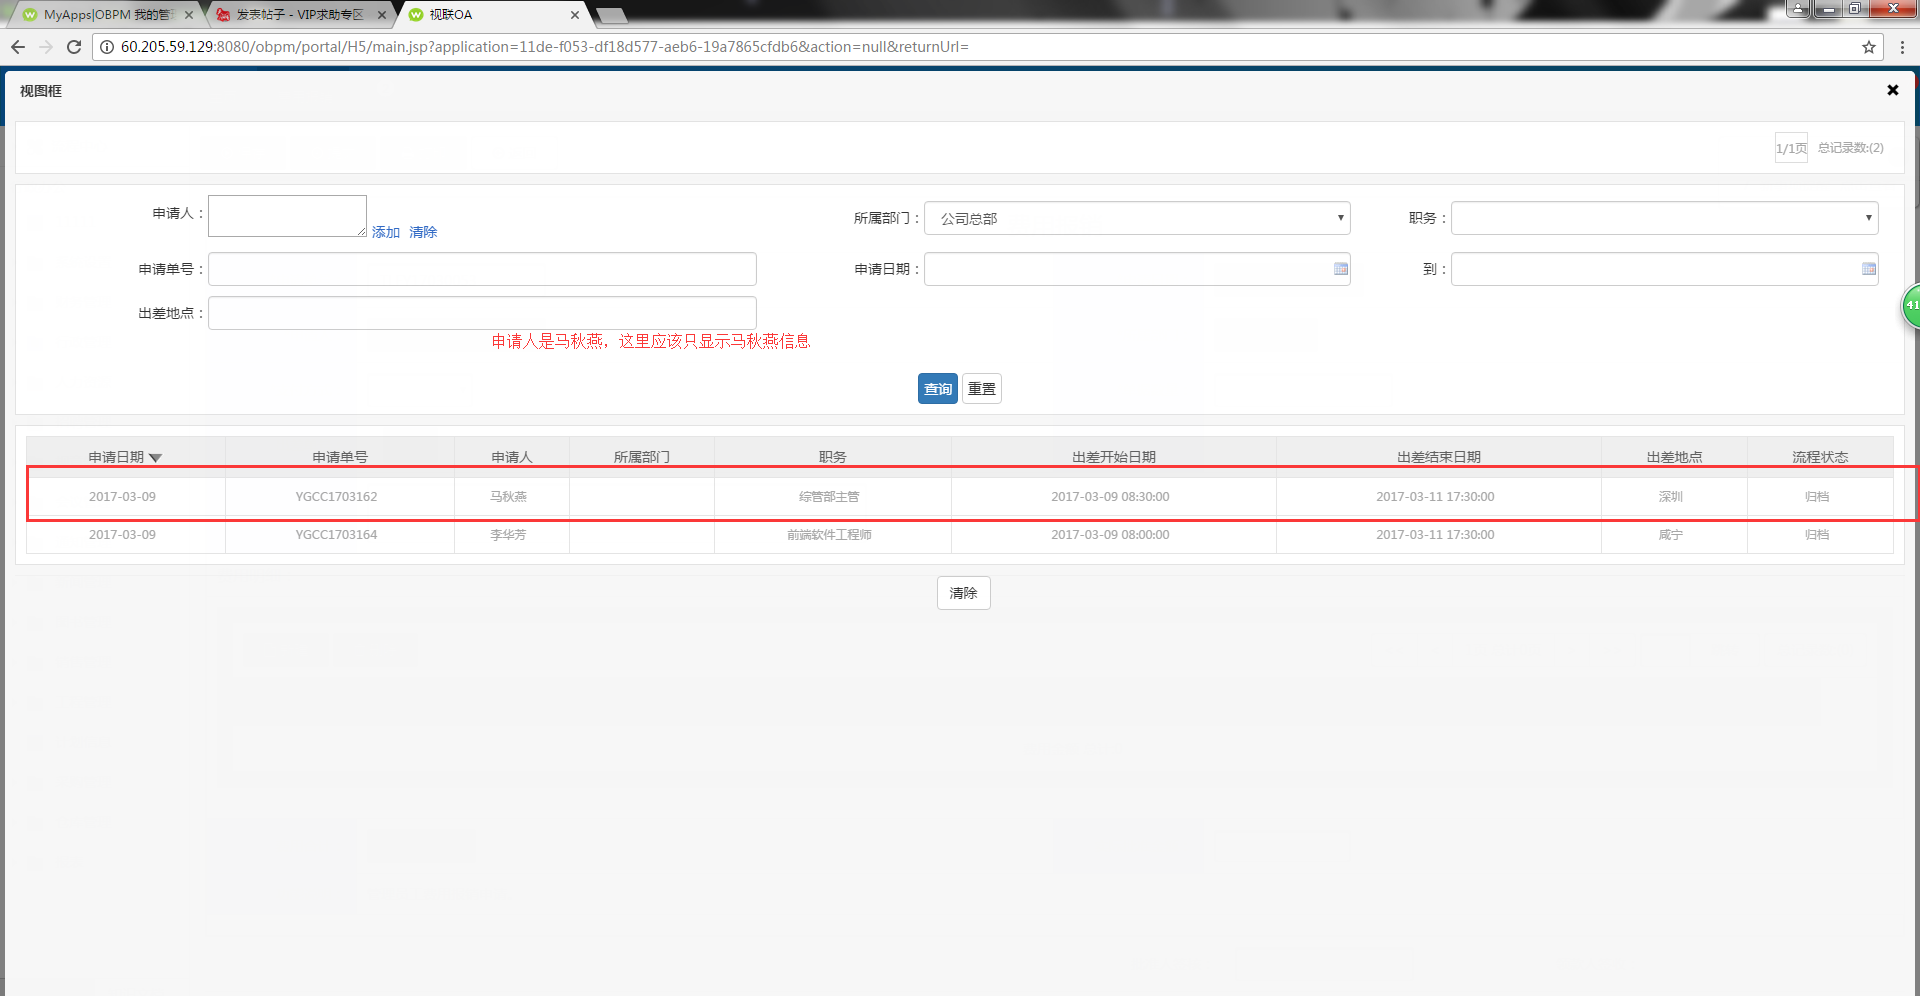Sort by 申请人 column header
This screenshot has width=1920, height=996.
coord(512,457)
